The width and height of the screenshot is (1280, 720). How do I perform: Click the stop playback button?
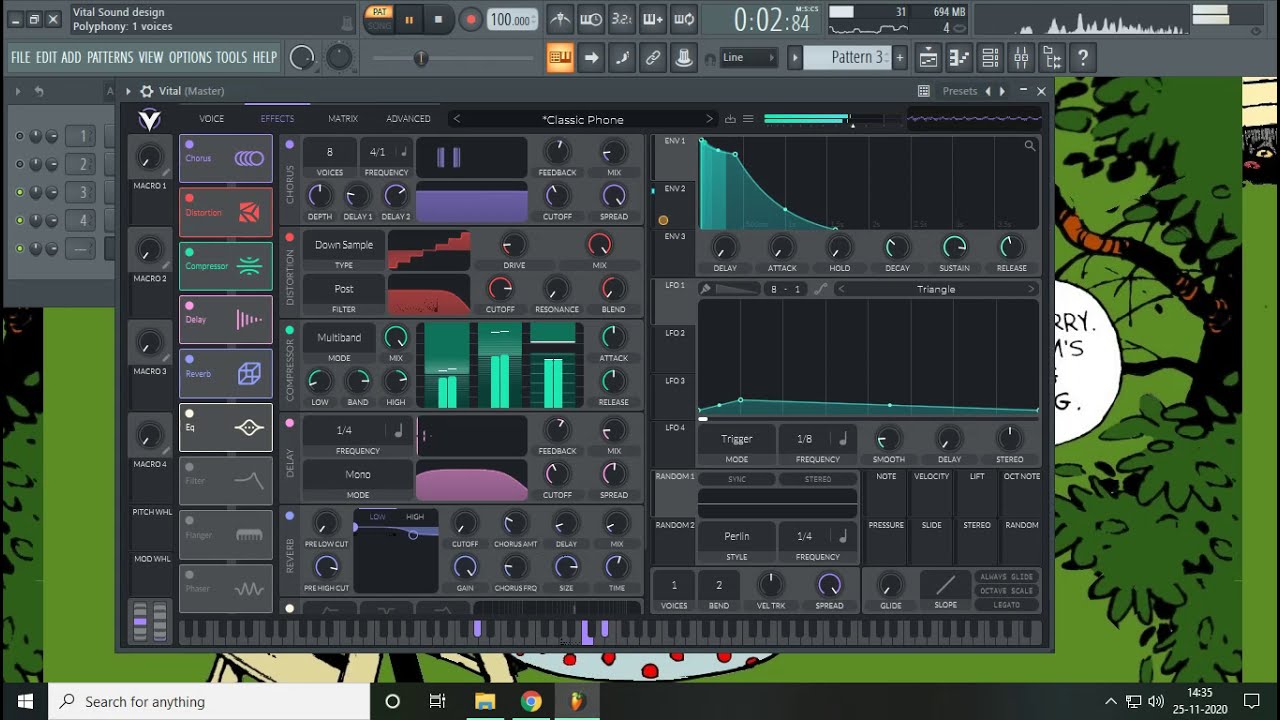438,19
